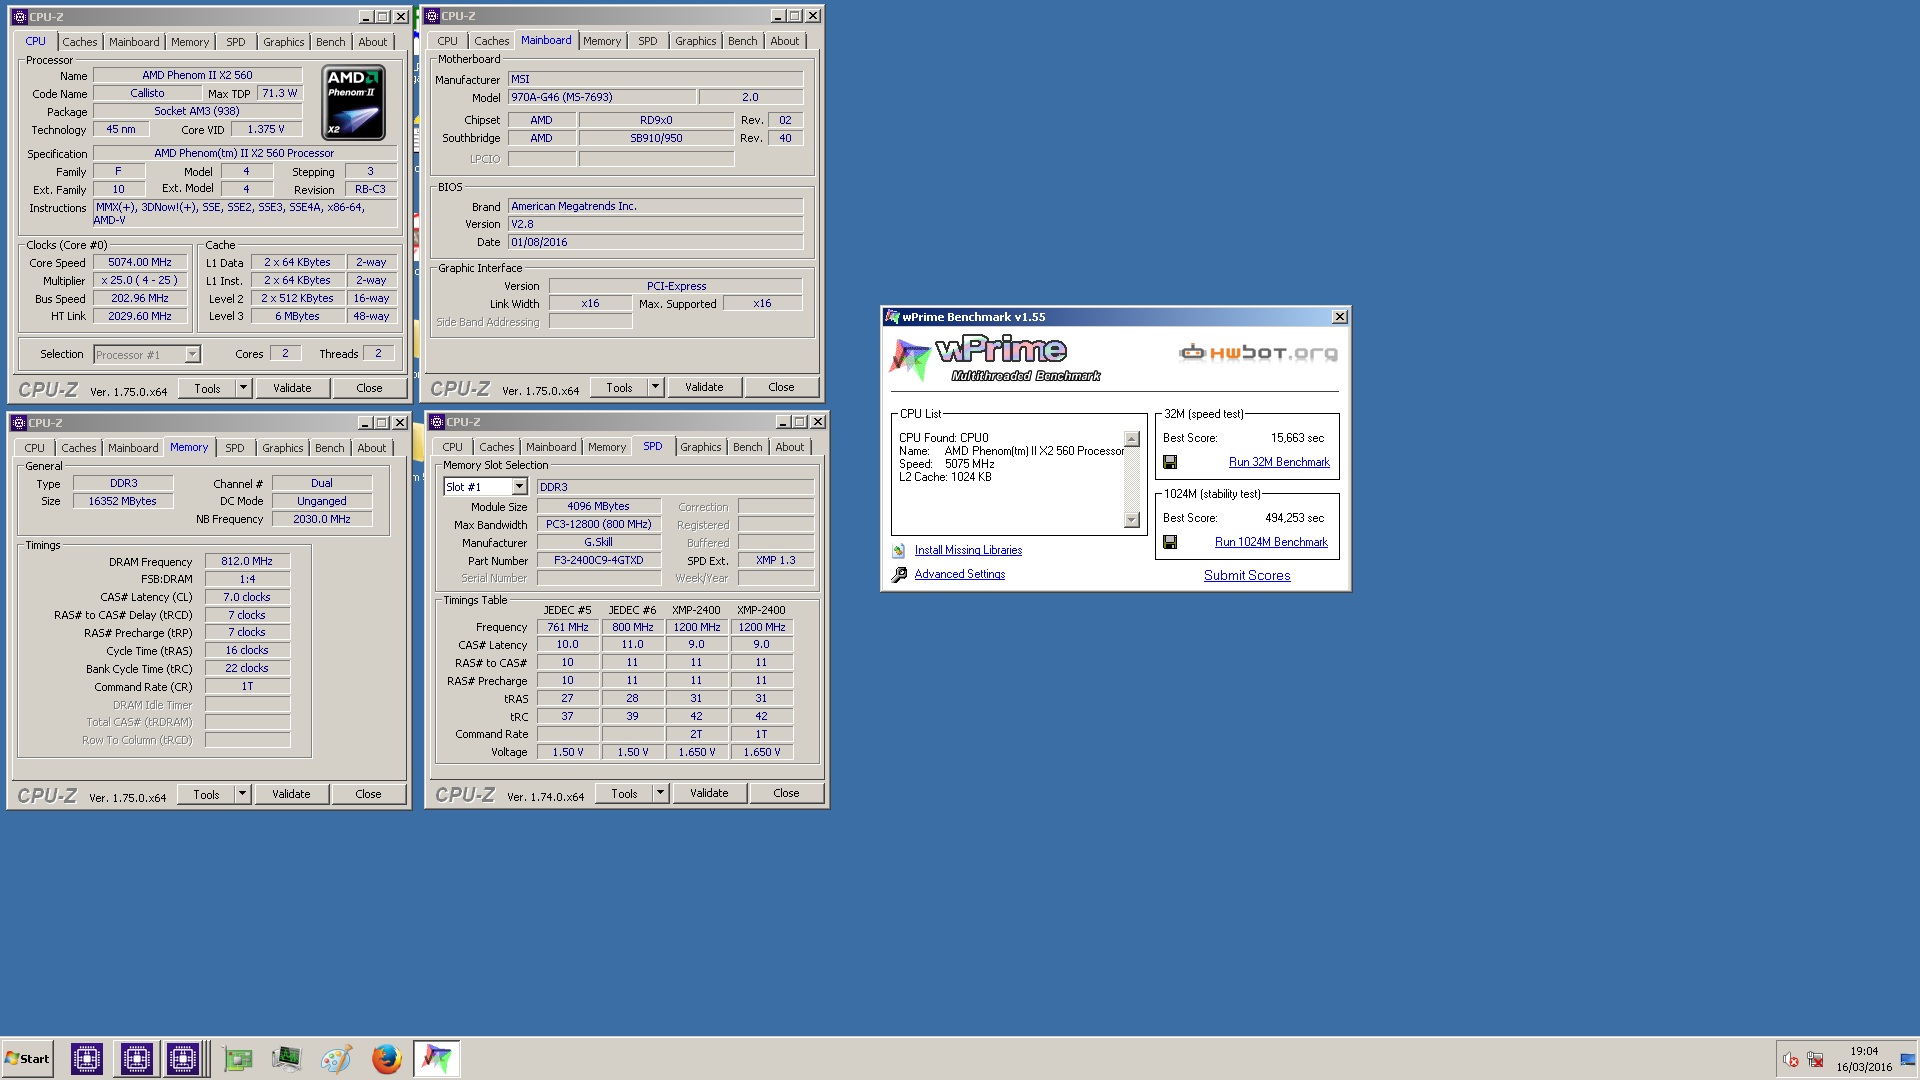Click the Install Missing Libraries icon

898,550
